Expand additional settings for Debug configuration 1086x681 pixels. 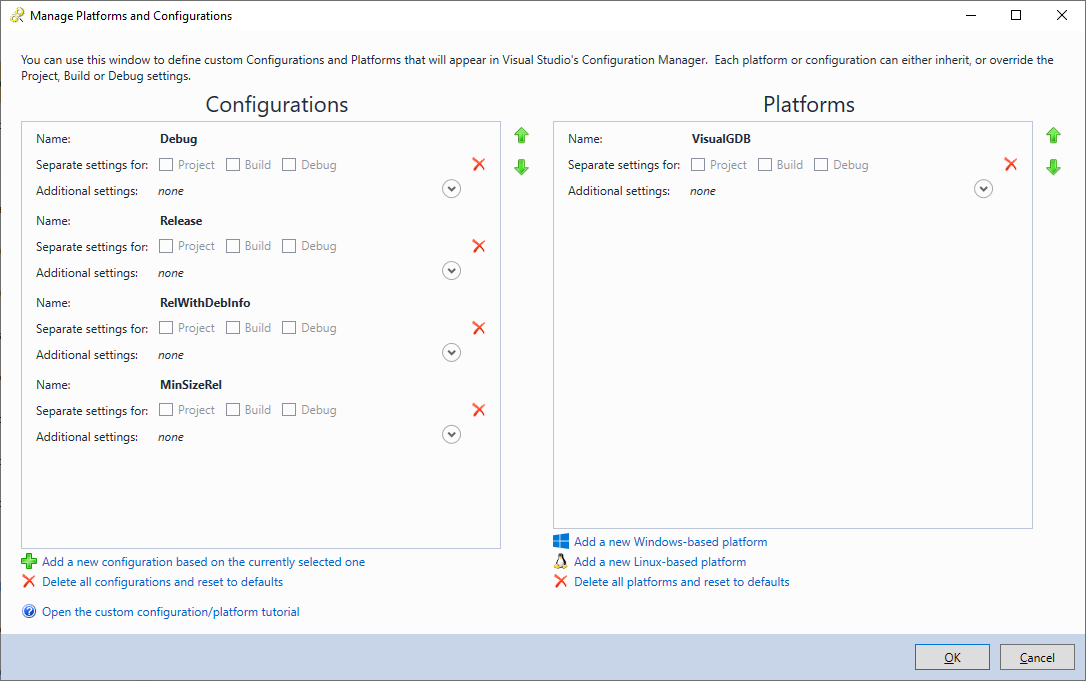[452, 188]
